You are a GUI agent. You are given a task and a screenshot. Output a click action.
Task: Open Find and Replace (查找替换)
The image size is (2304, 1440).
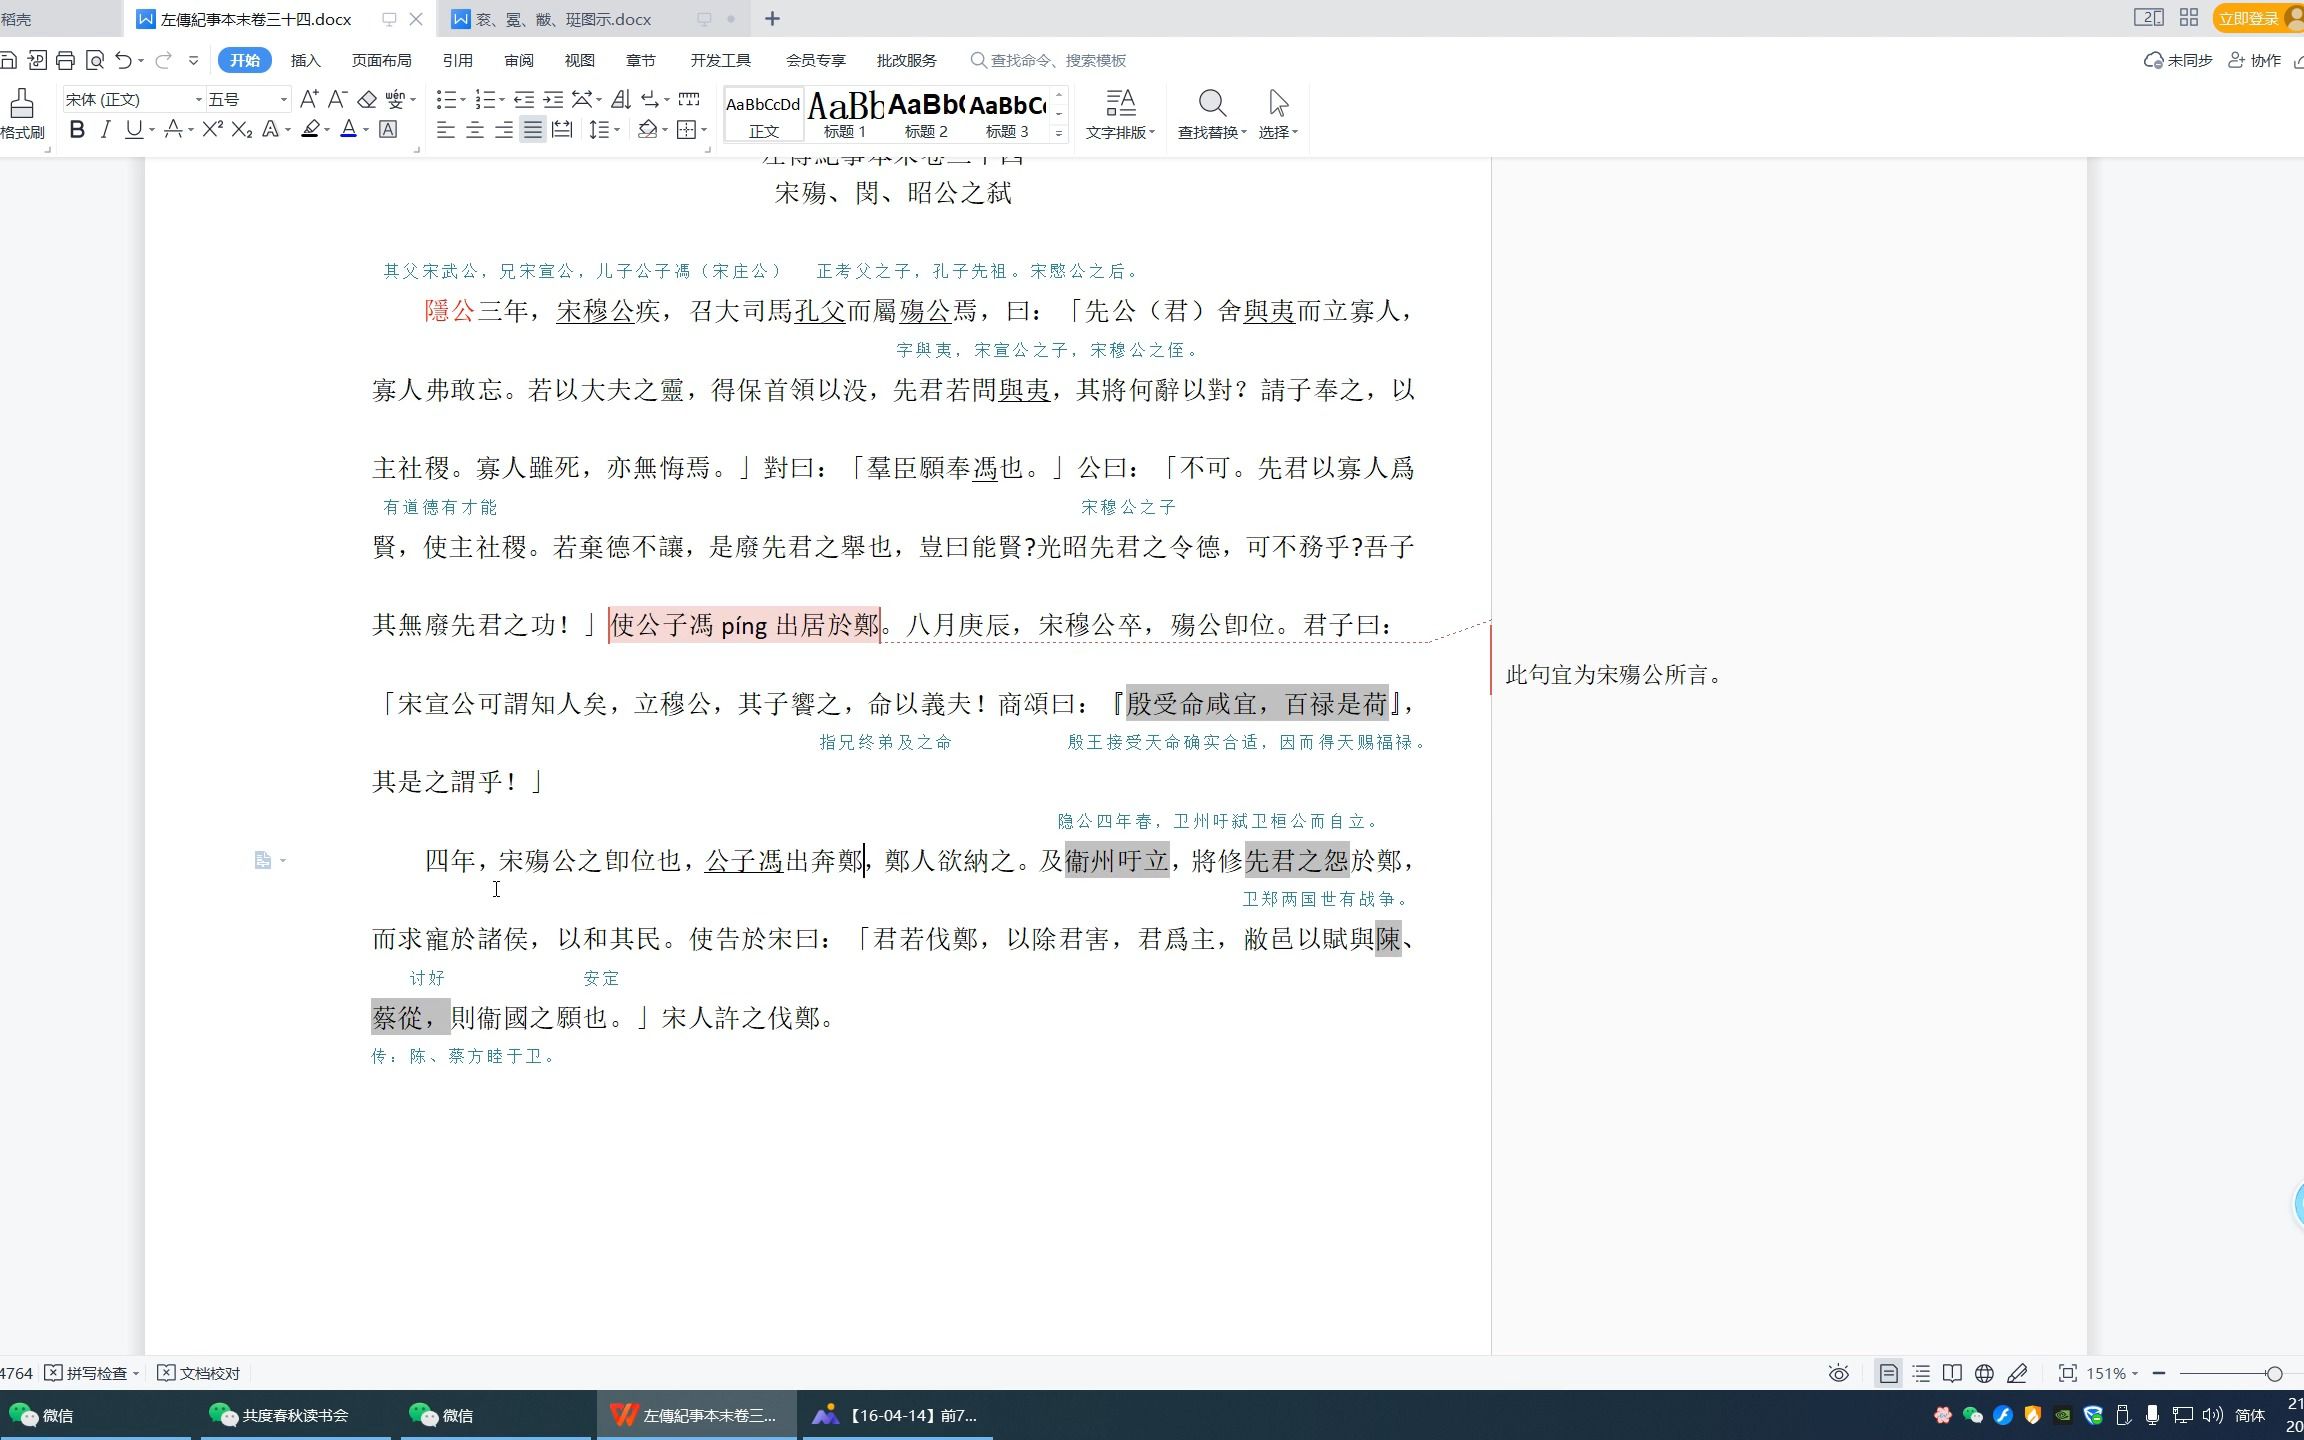1211,115
